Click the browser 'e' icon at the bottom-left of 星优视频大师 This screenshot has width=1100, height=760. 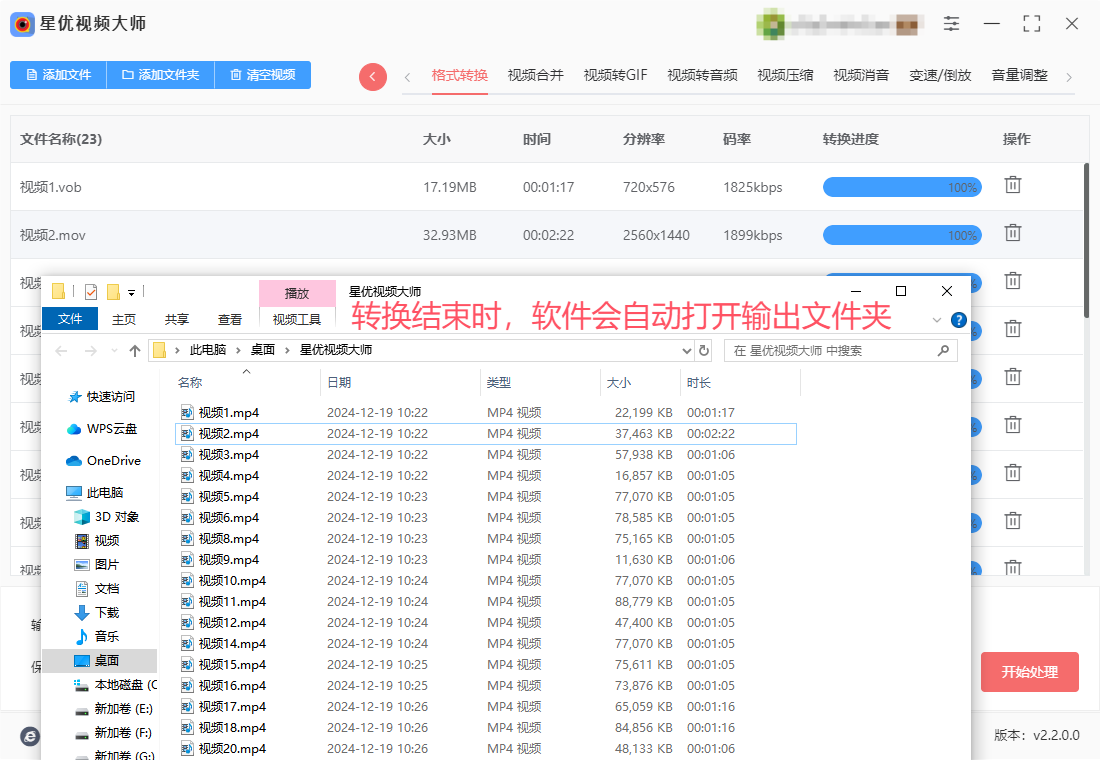click(29, 736)
